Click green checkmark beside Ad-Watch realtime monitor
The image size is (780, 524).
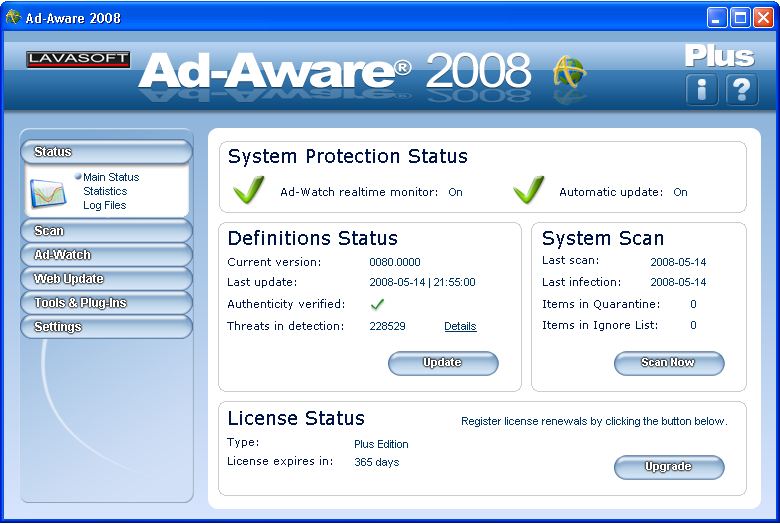(x=248, y=190)
